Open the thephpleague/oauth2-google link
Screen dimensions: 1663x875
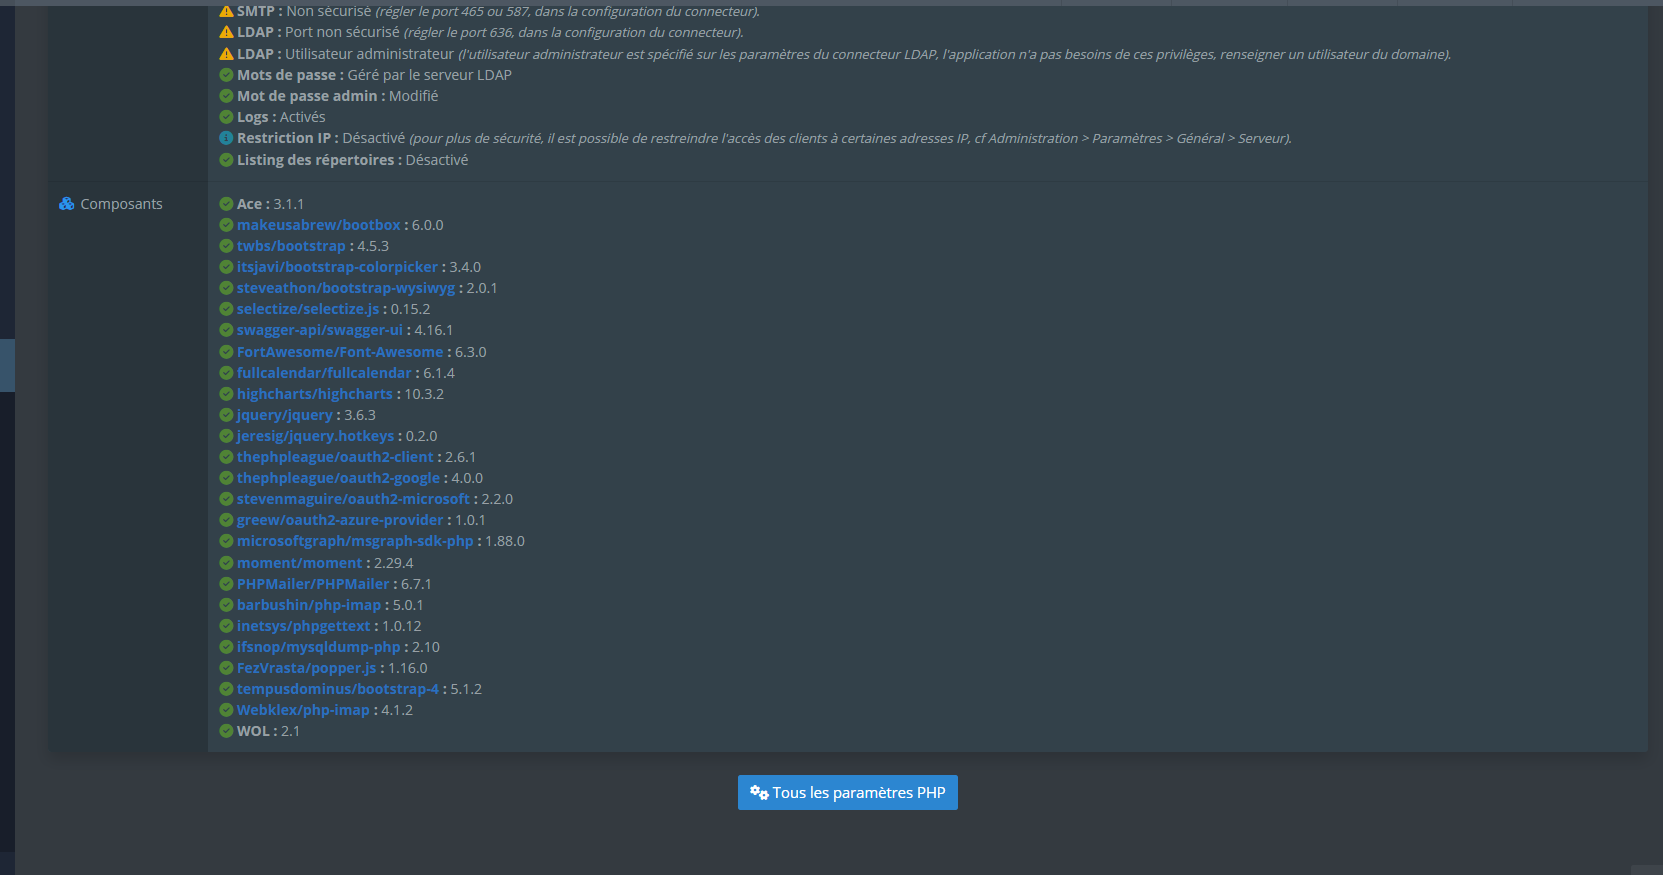(338, 478)
